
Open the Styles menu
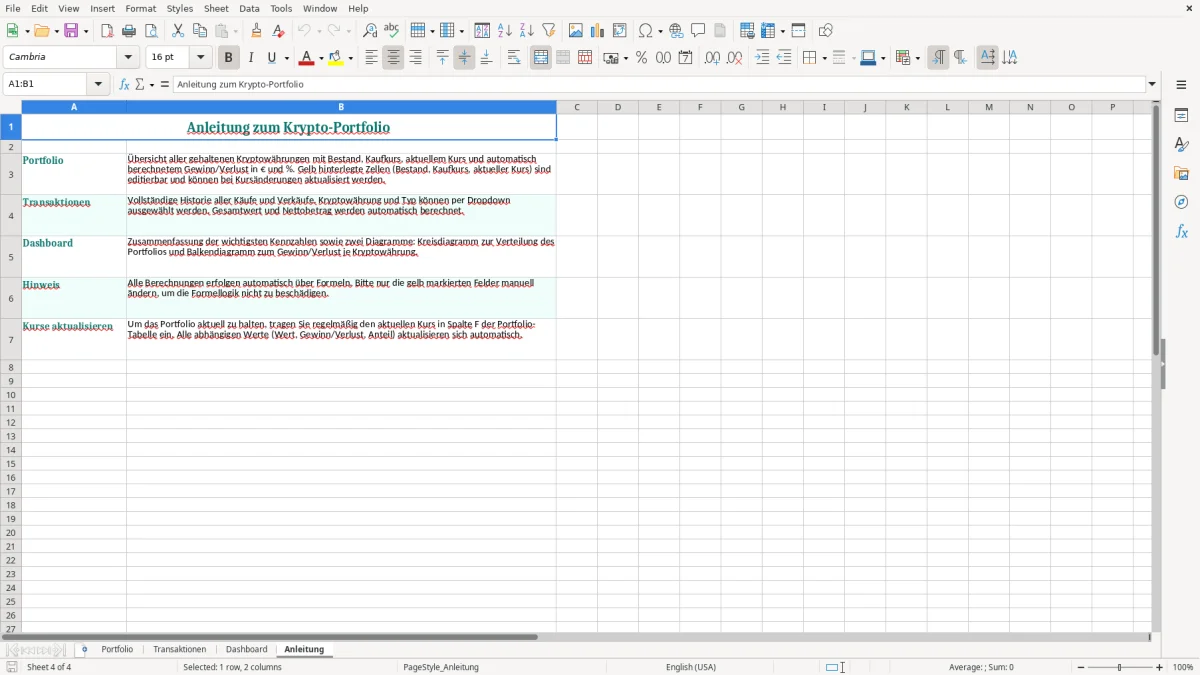(x=180, y=8)
